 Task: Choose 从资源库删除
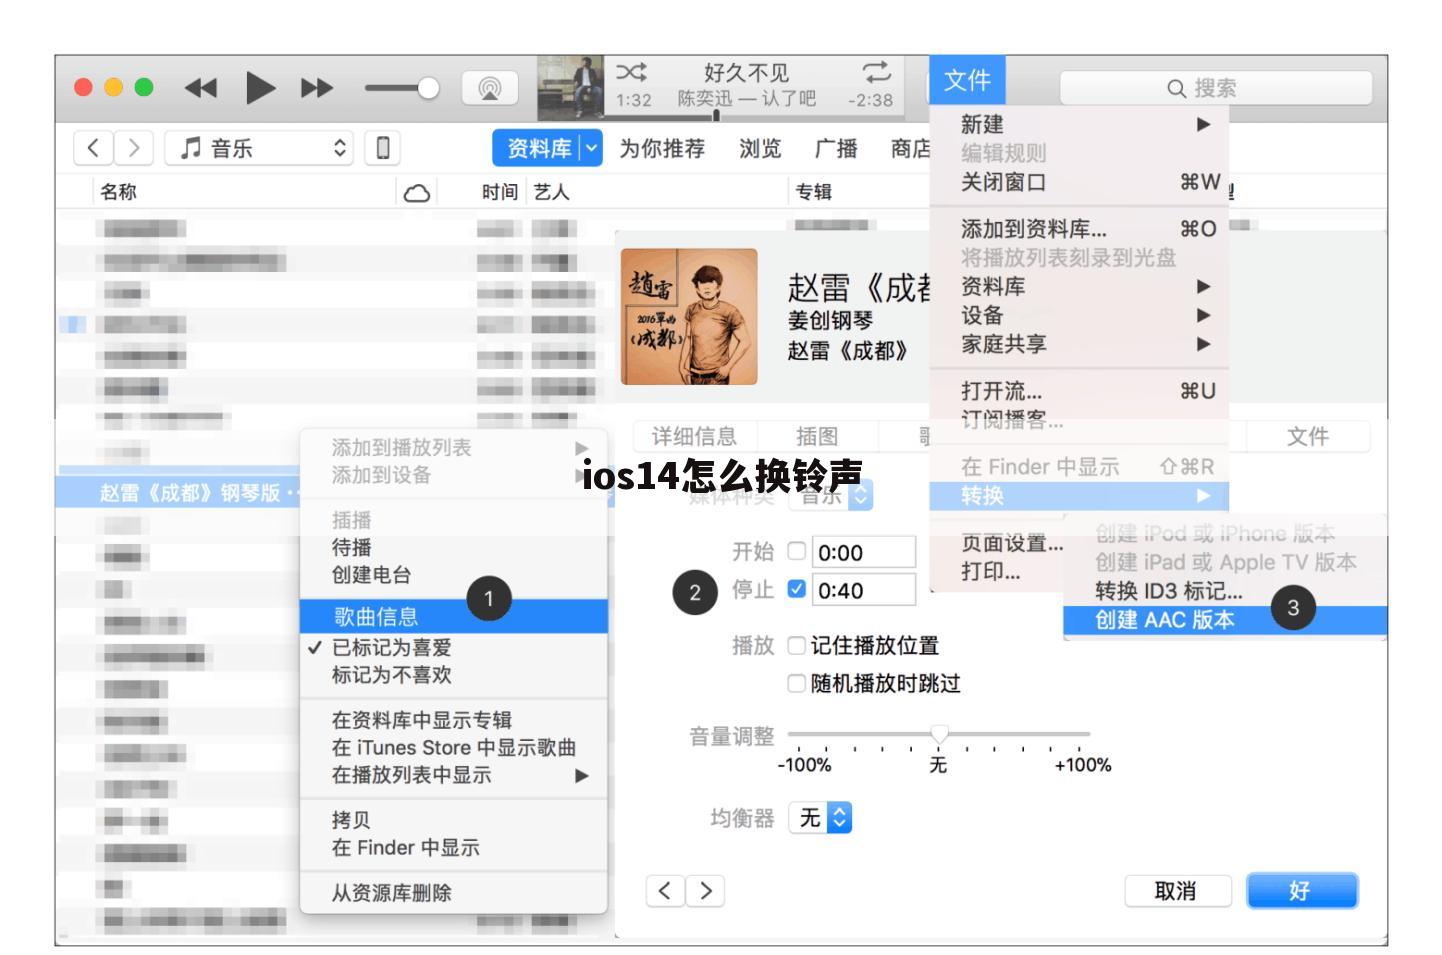[454, 893]
